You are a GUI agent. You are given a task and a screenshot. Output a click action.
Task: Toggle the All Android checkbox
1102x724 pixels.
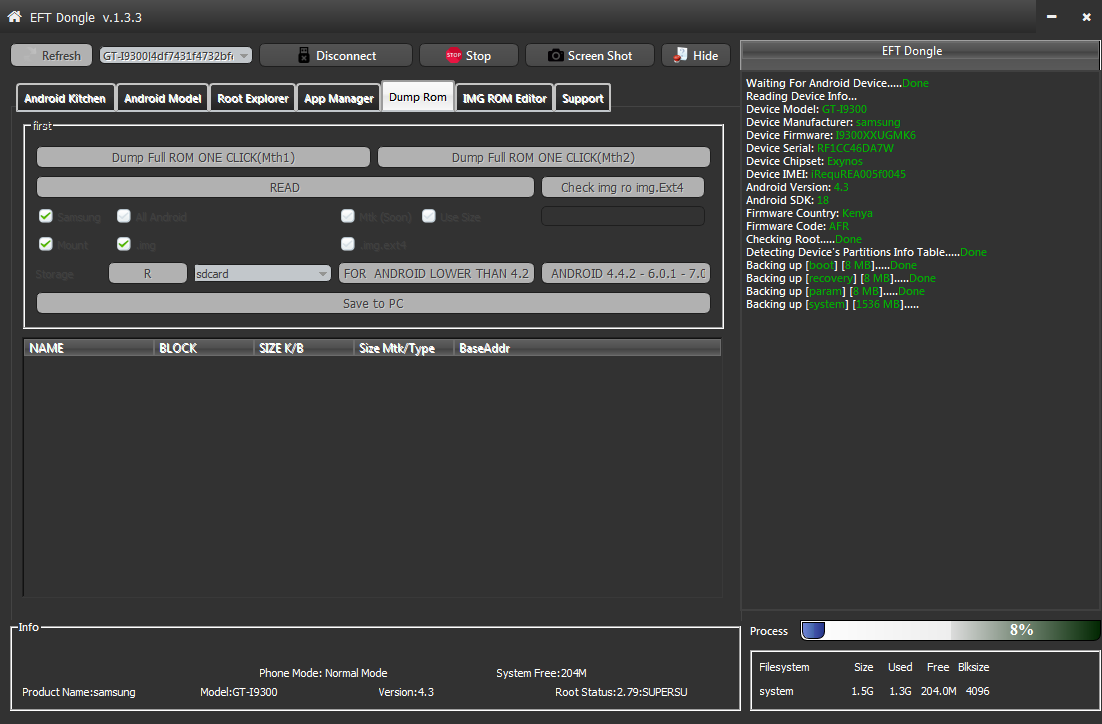coord(124,216)
